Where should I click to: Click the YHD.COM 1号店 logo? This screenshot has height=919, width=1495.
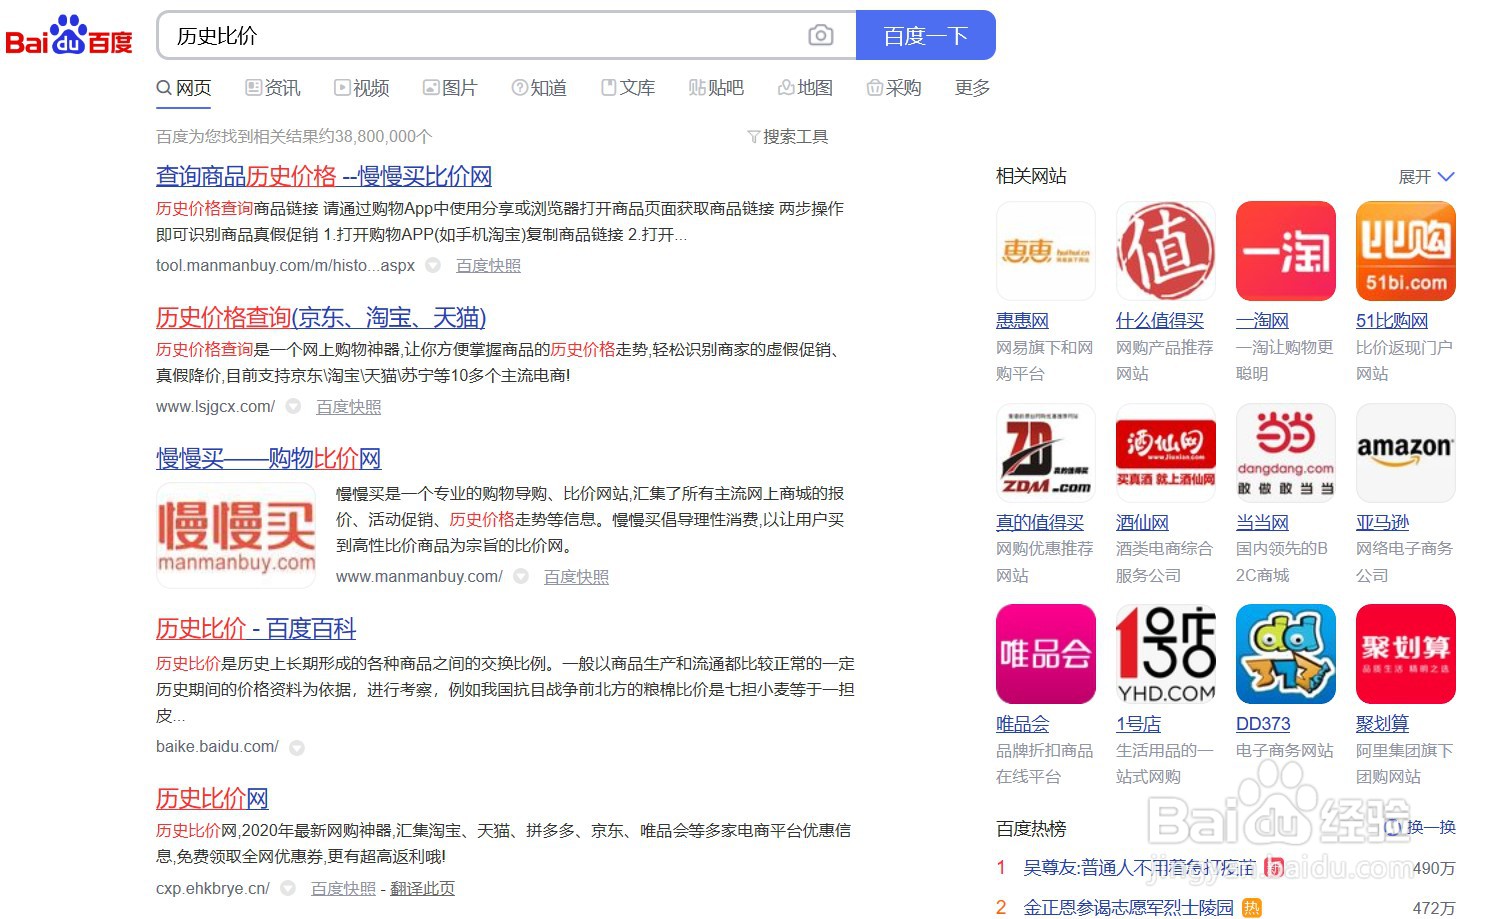click(1166, 654)
